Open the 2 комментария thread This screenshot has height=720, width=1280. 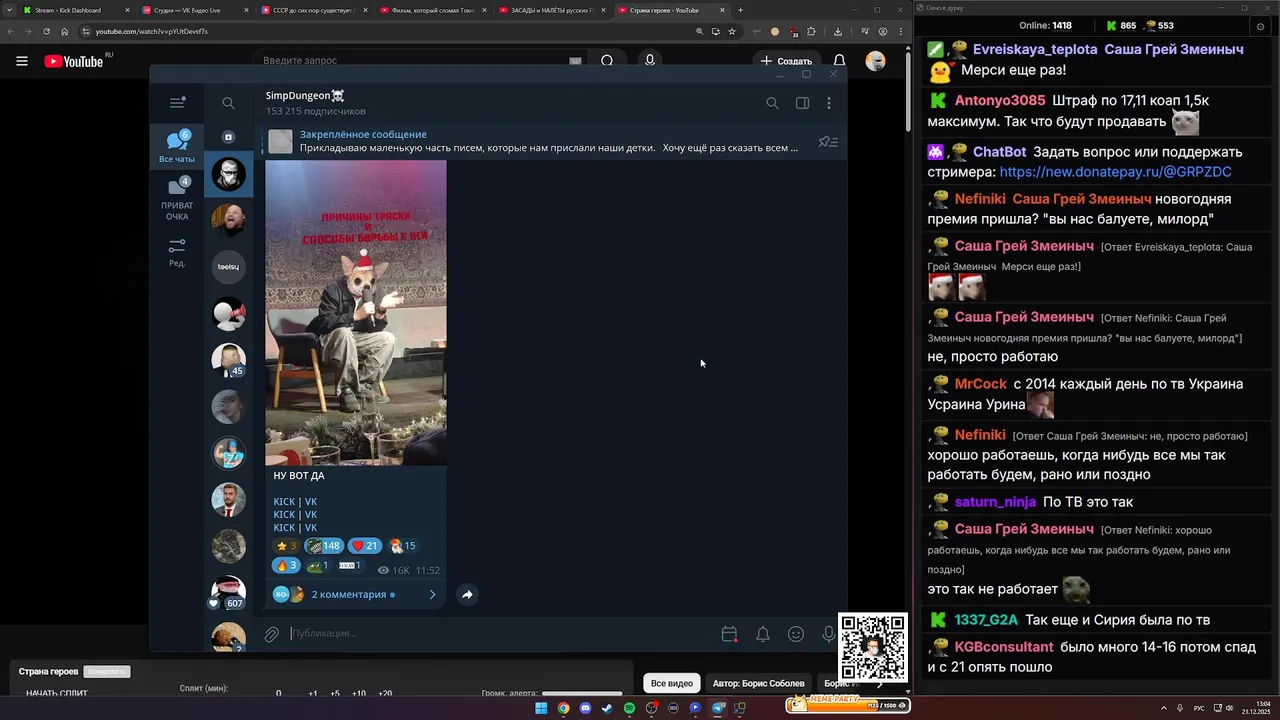pyautogui.click(x=355, y=594)
